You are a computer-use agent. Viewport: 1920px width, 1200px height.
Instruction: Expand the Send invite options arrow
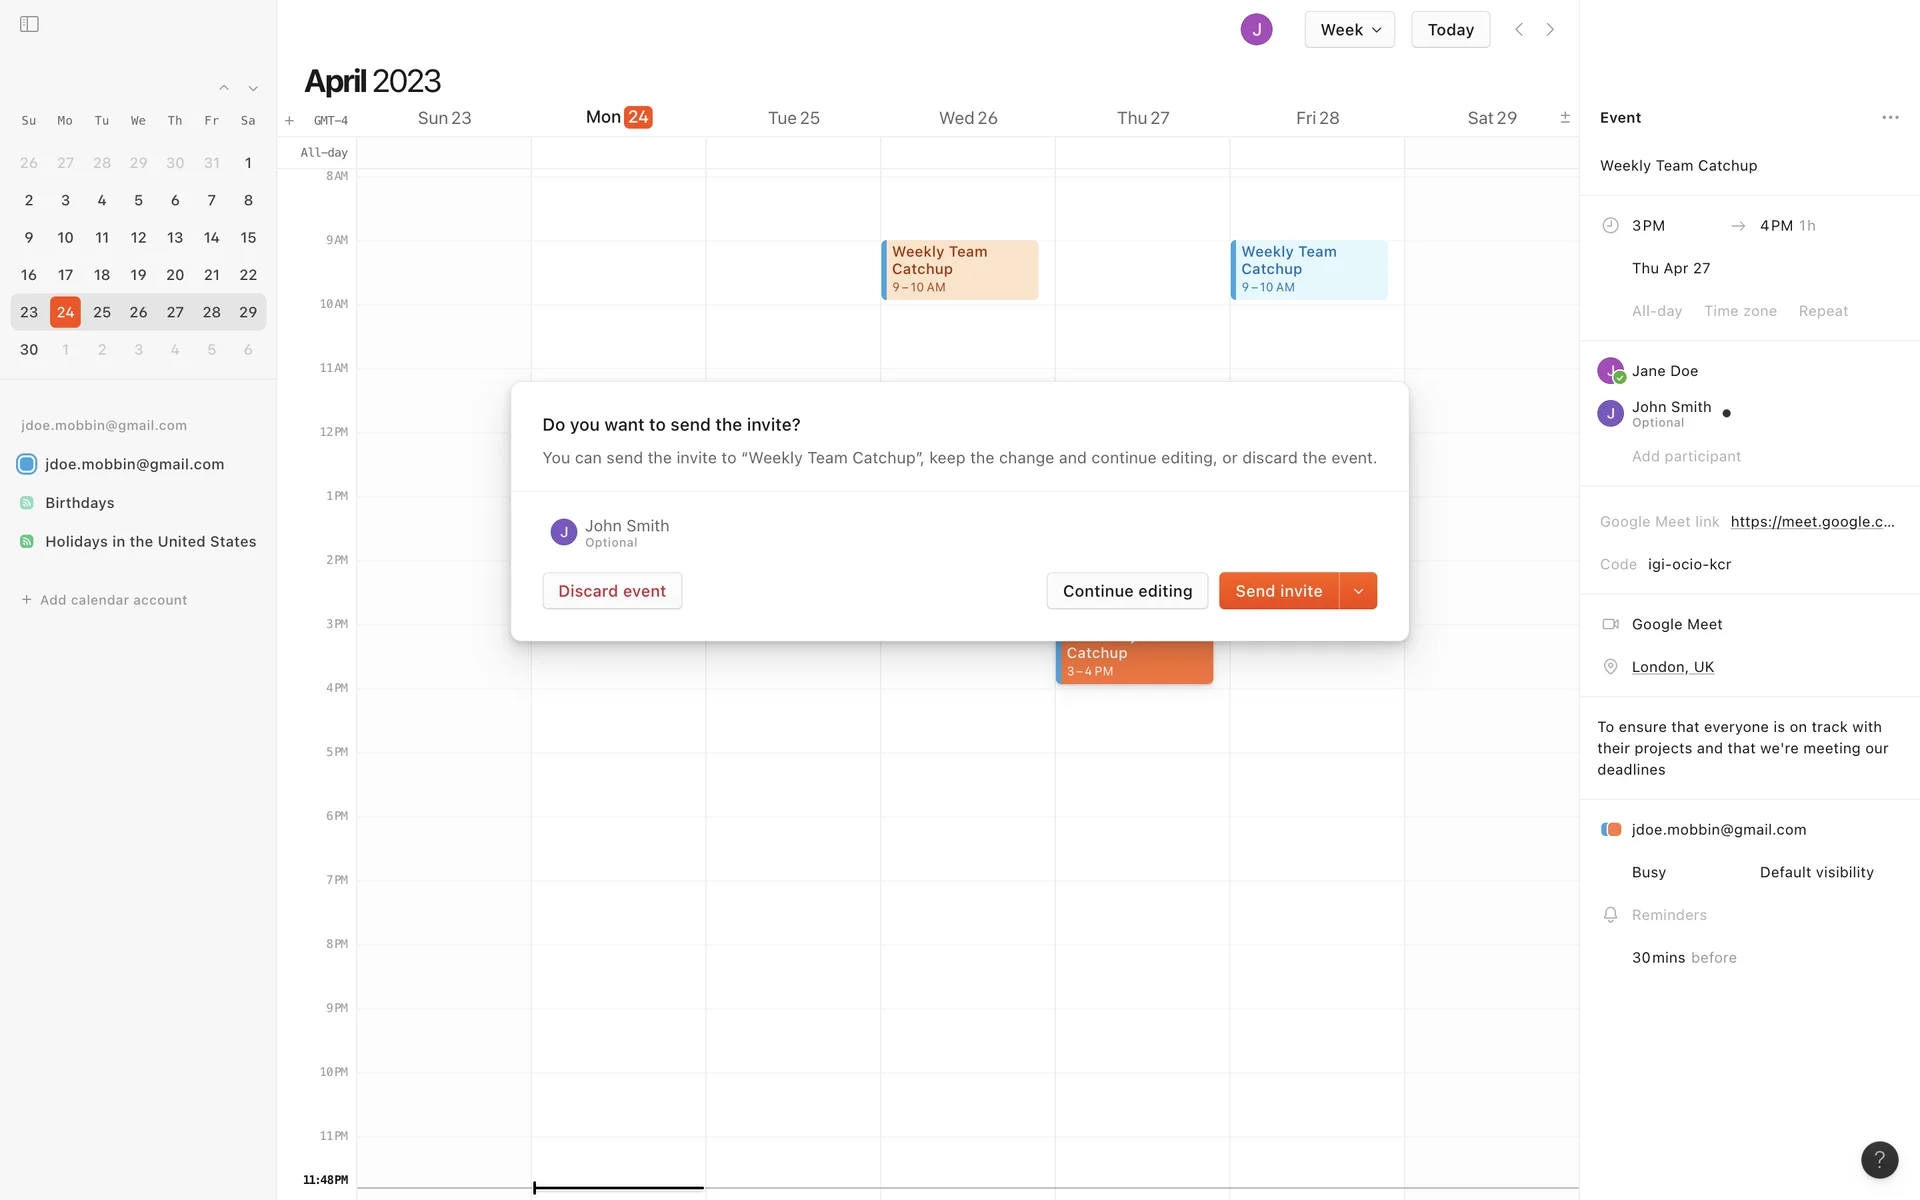(x=1358, y=591)
